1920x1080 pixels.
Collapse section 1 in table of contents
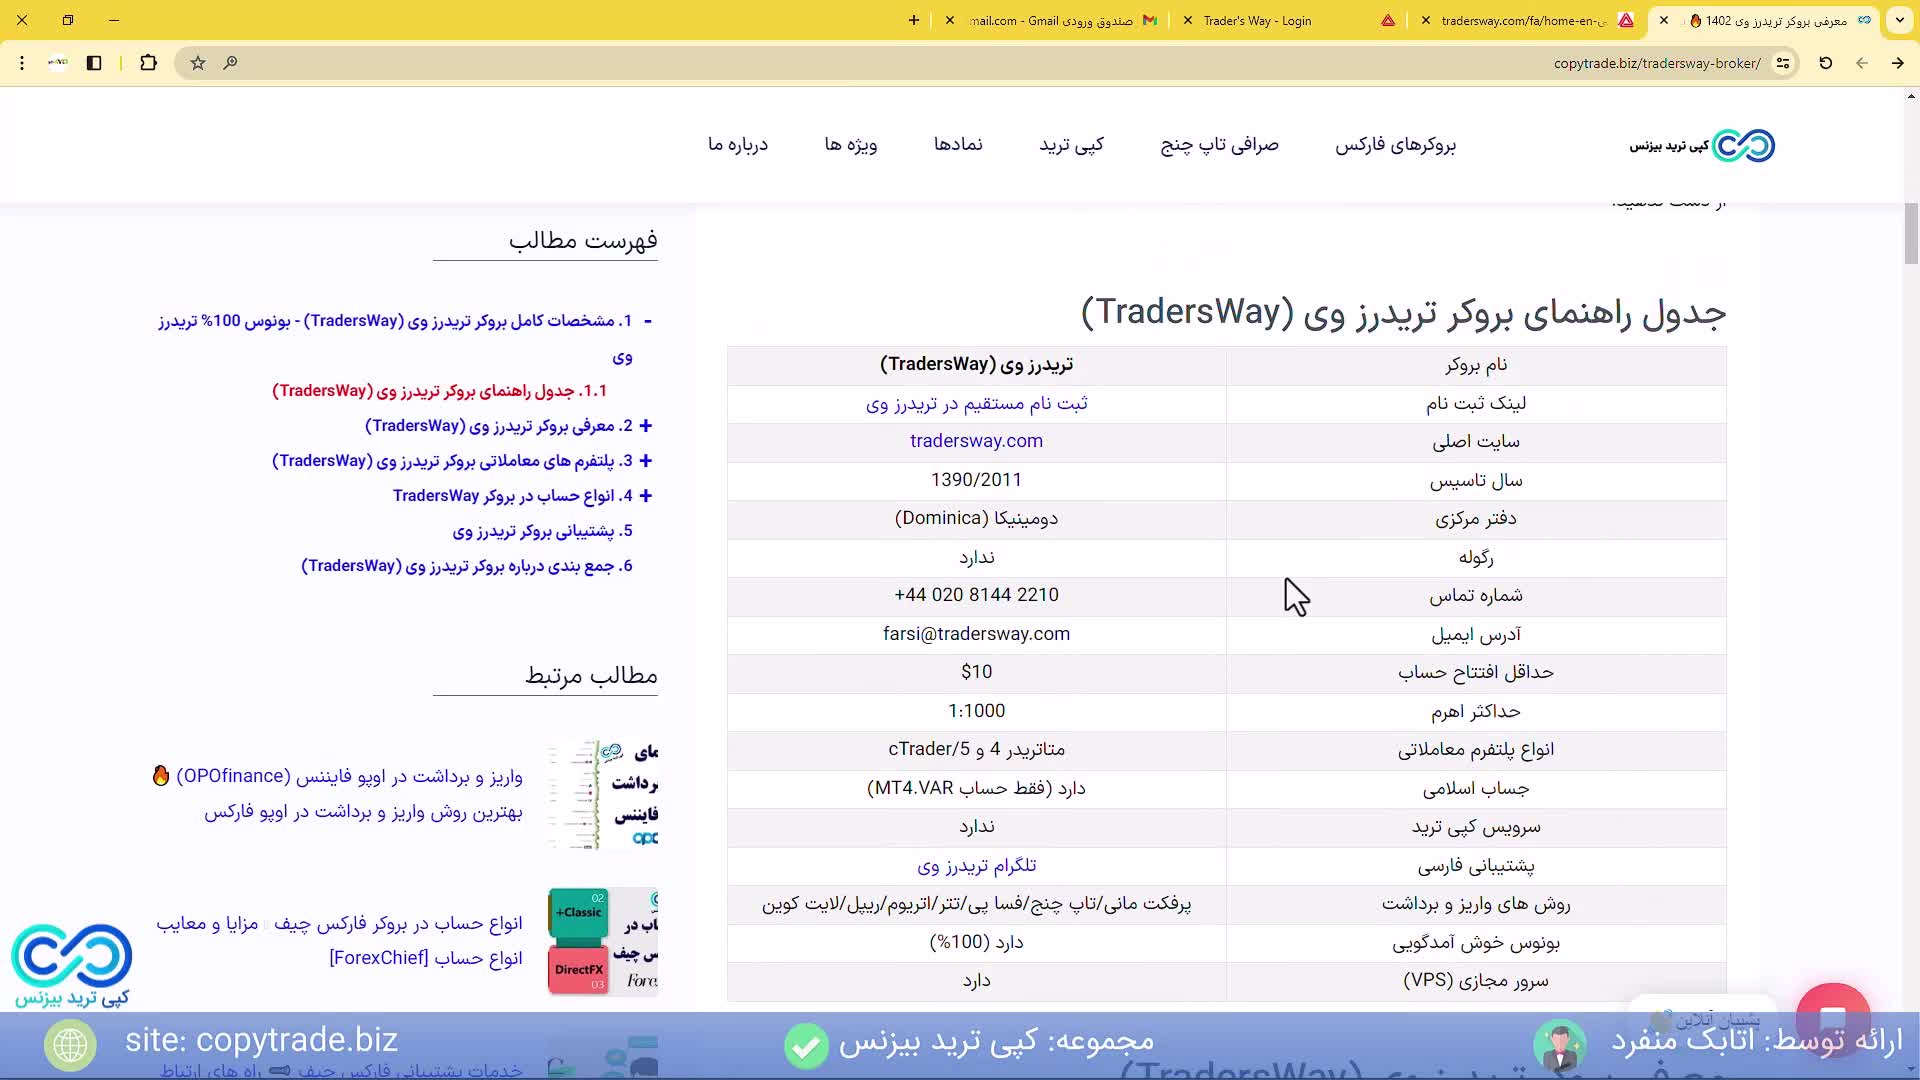pos(648,321)
